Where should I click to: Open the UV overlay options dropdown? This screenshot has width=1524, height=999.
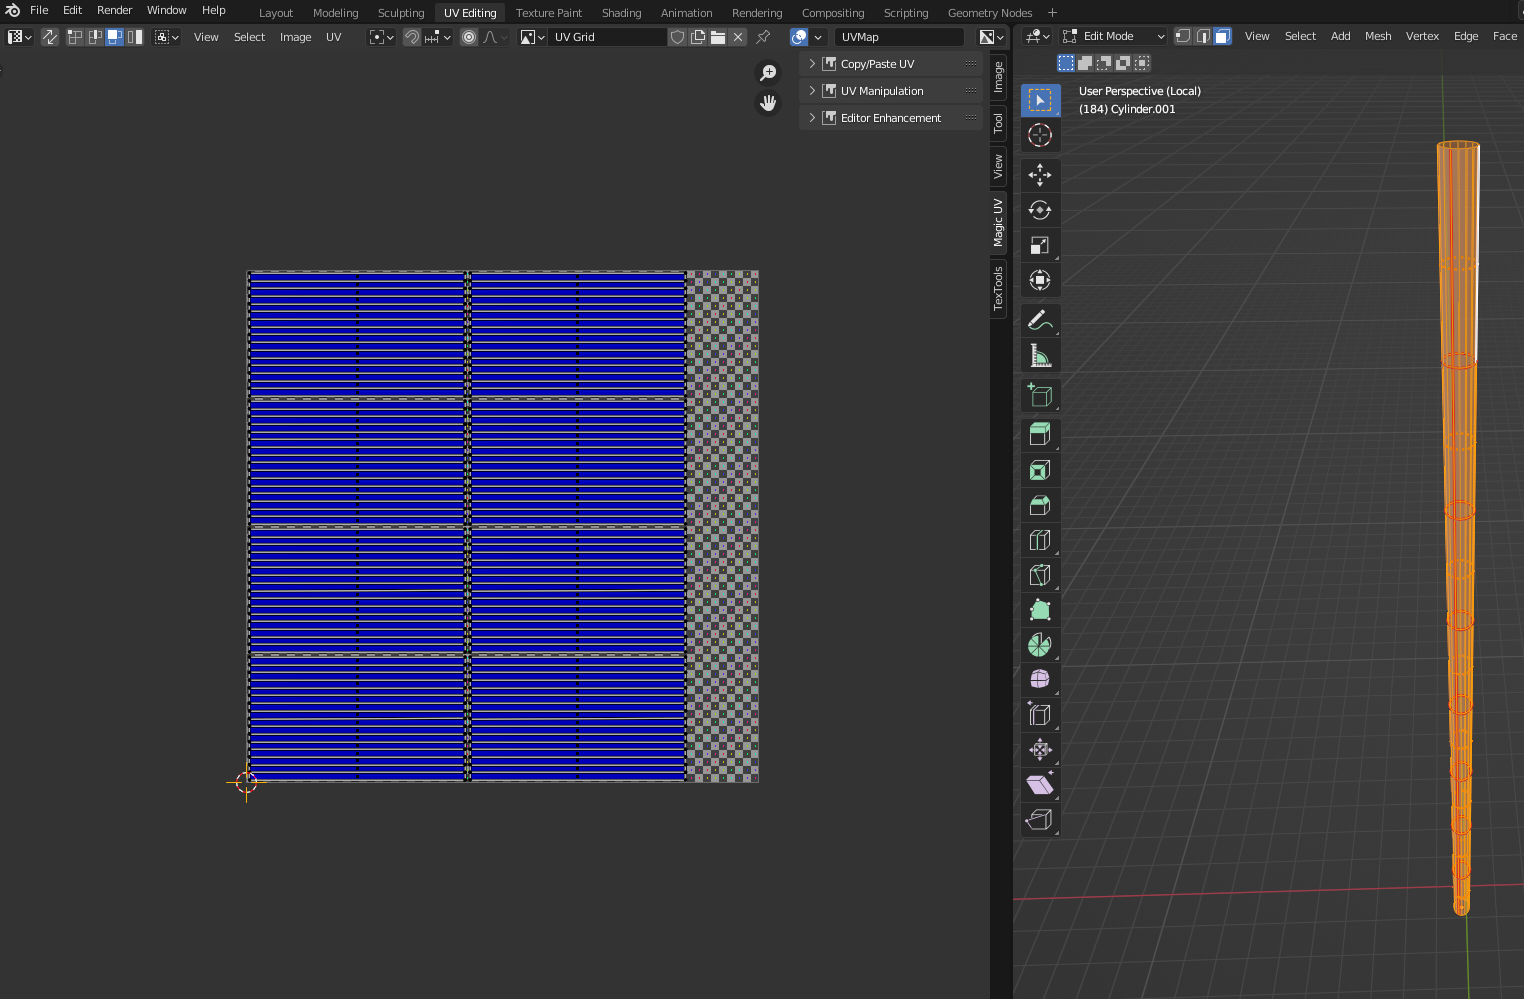coord(818,37)
